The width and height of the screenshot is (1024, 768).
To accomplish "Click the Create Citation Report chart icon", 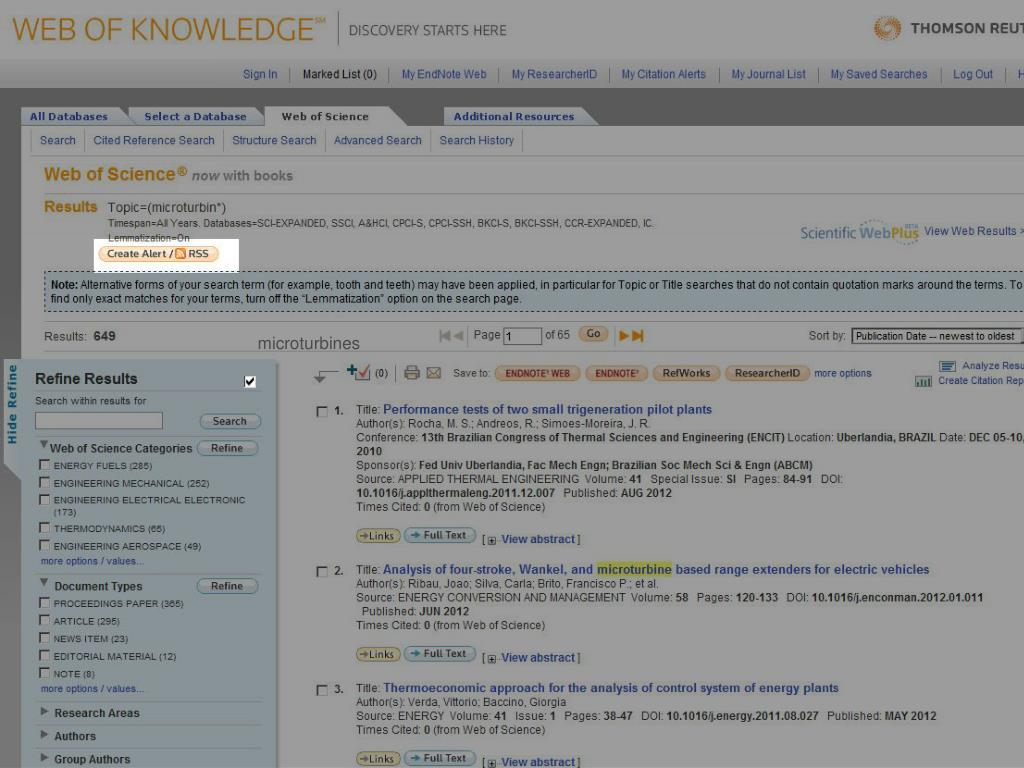I will (x=923, y=381).
